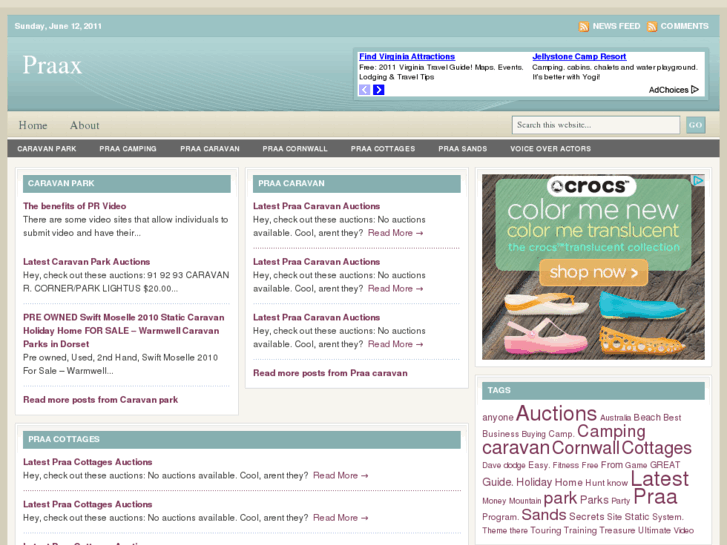Select PRAA SANDS category
The width and height of the screenshot is (727, 545).
tap(463, 149)
